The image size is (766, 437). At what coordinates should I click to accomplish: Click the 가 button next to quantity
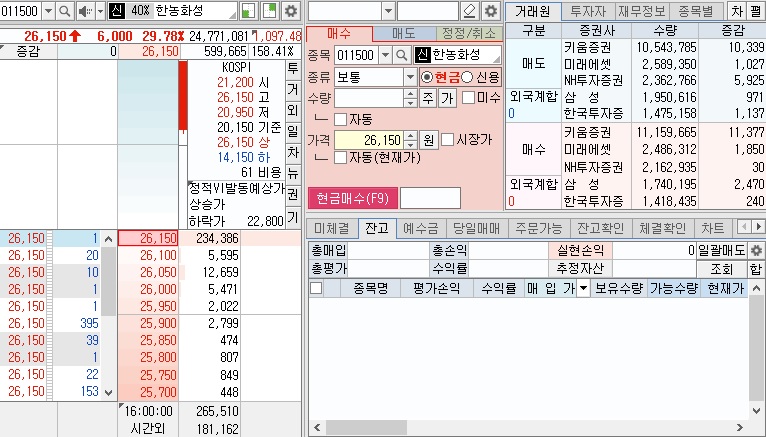pos(447,98)
